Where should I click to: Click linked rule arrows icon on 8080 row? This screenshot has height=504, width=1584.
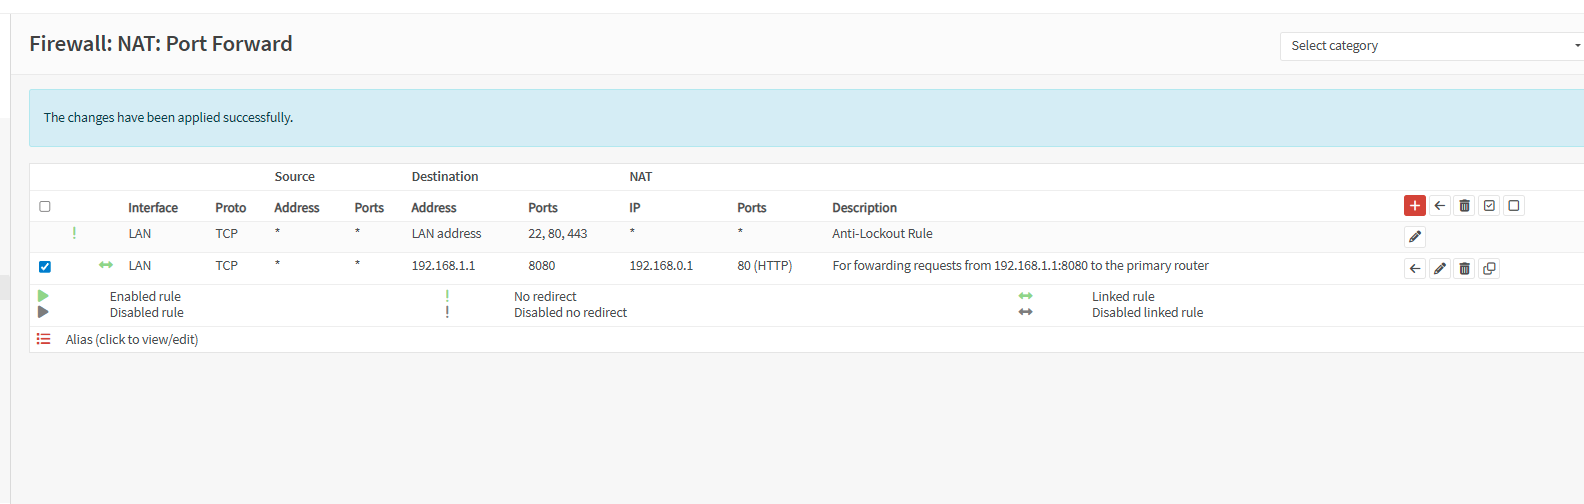tap(106, 265)
